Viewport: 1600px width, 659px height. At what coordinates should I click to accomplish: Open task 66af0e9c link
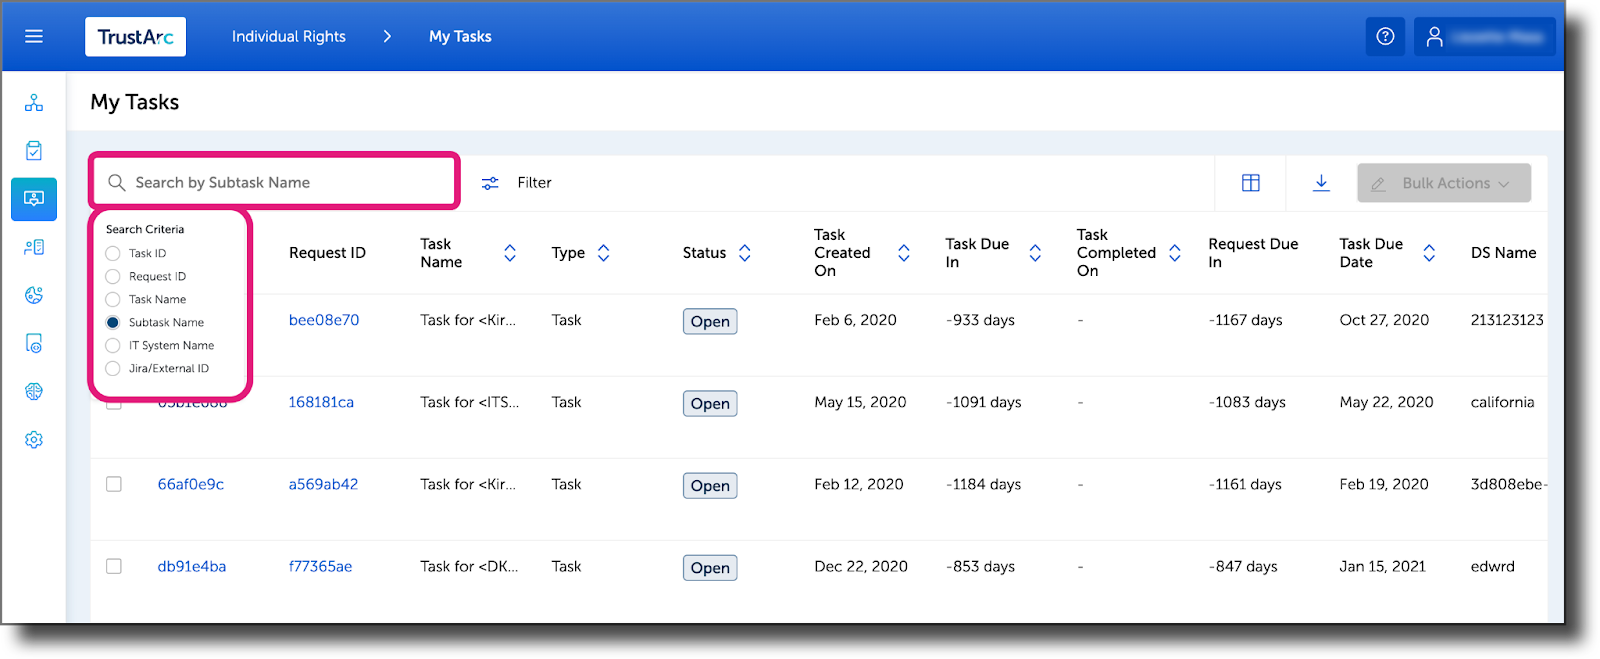191,484
